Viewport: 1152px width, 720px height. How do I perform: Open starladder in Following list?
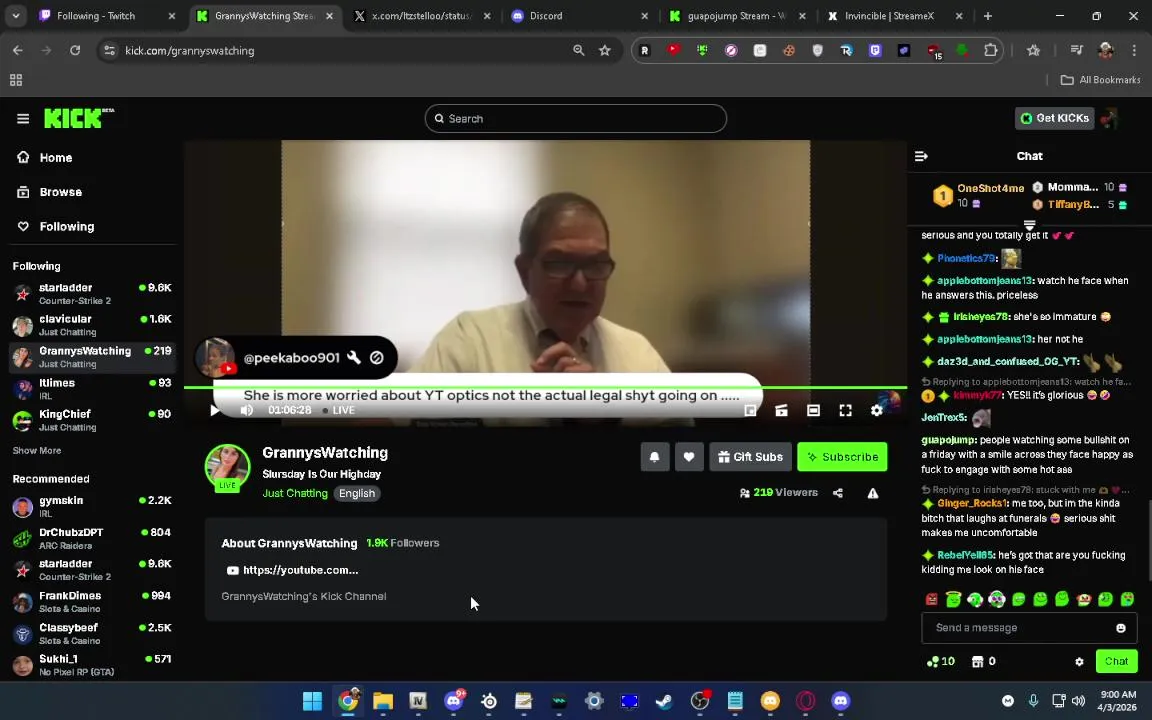pyautogui.click(x=93, y=293)
